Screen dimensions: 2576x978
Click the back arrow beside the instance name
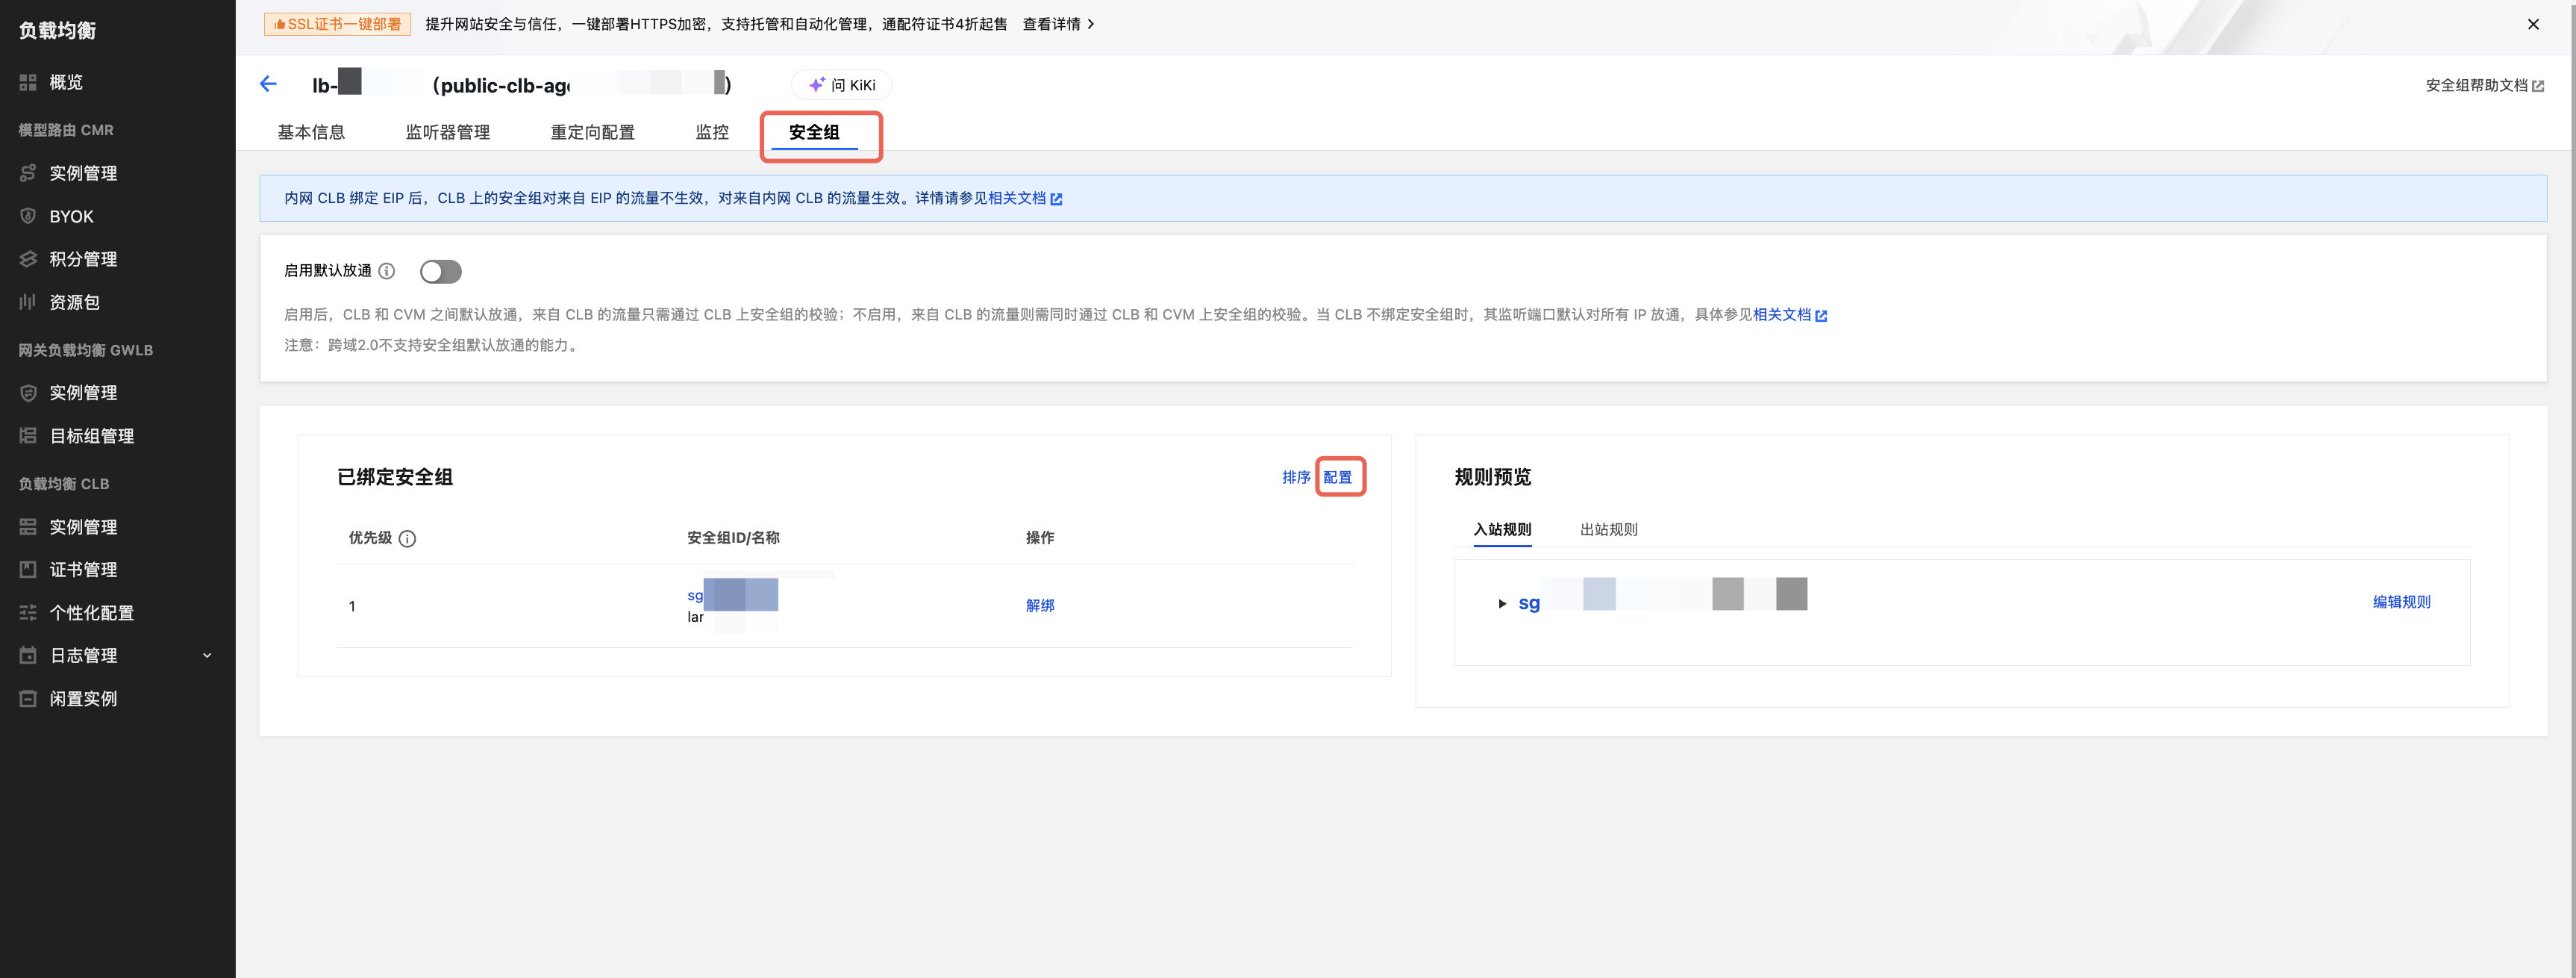point(268,84)
